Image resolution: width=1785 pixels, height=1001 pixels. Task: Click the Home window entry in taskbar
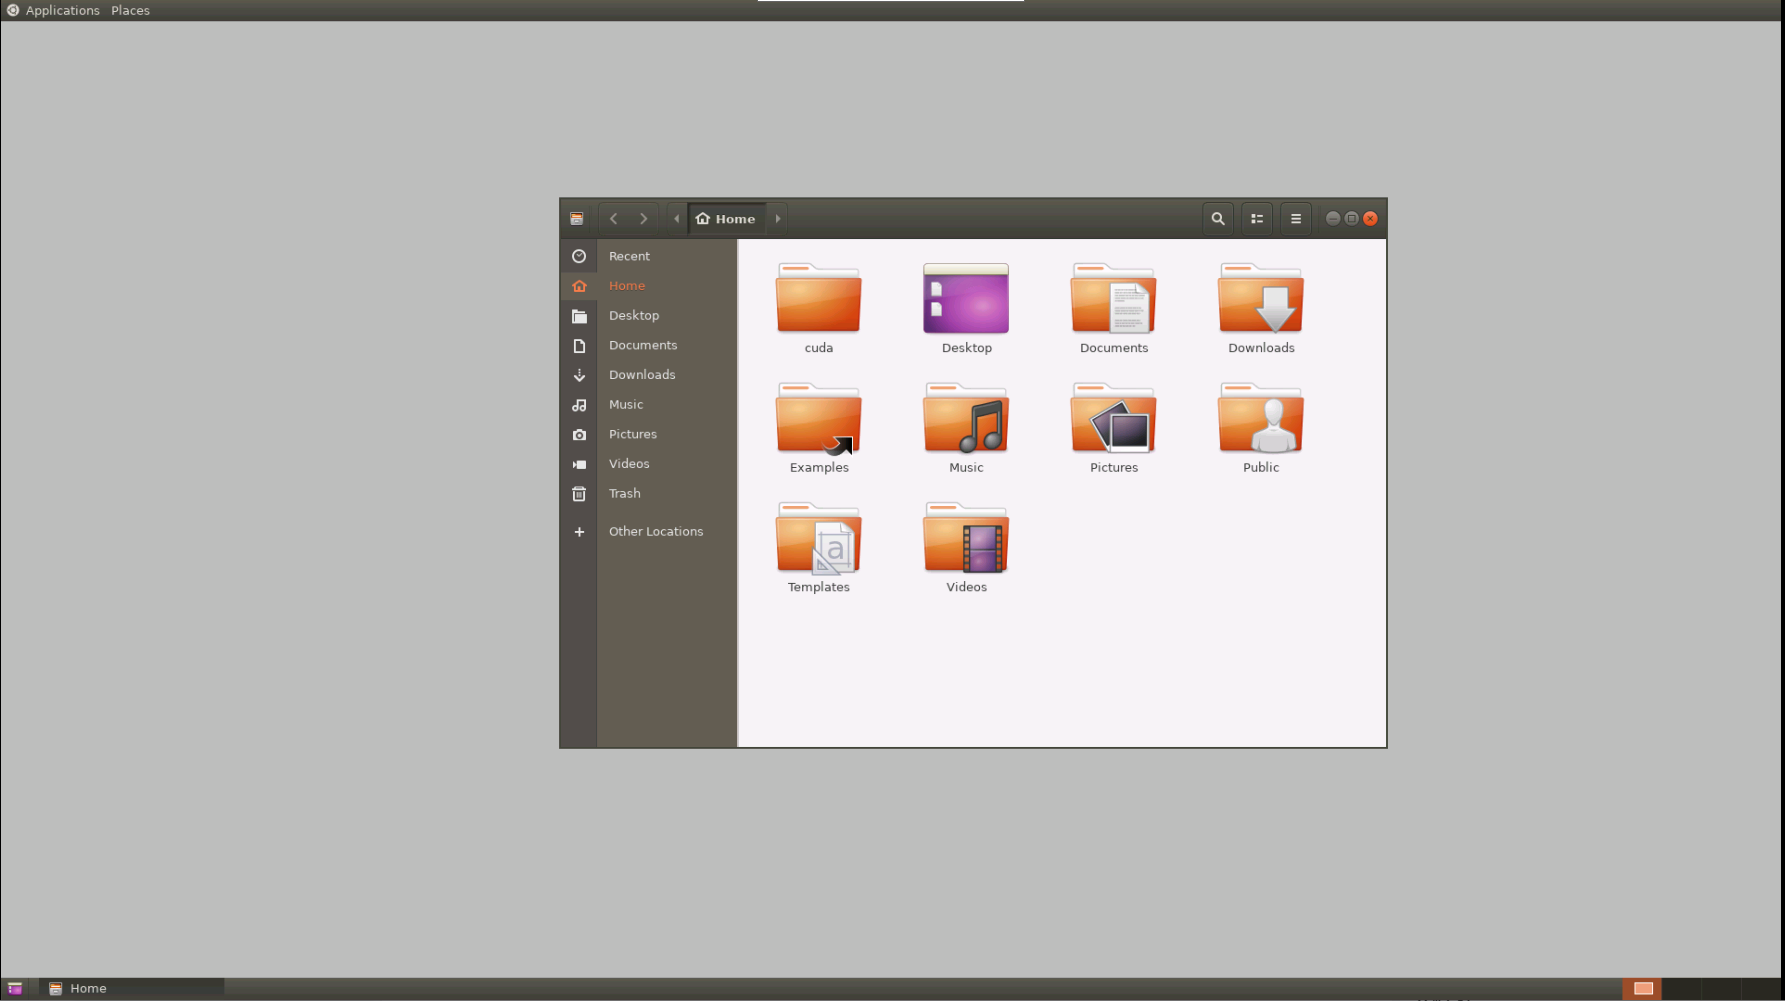pos(132,988)
